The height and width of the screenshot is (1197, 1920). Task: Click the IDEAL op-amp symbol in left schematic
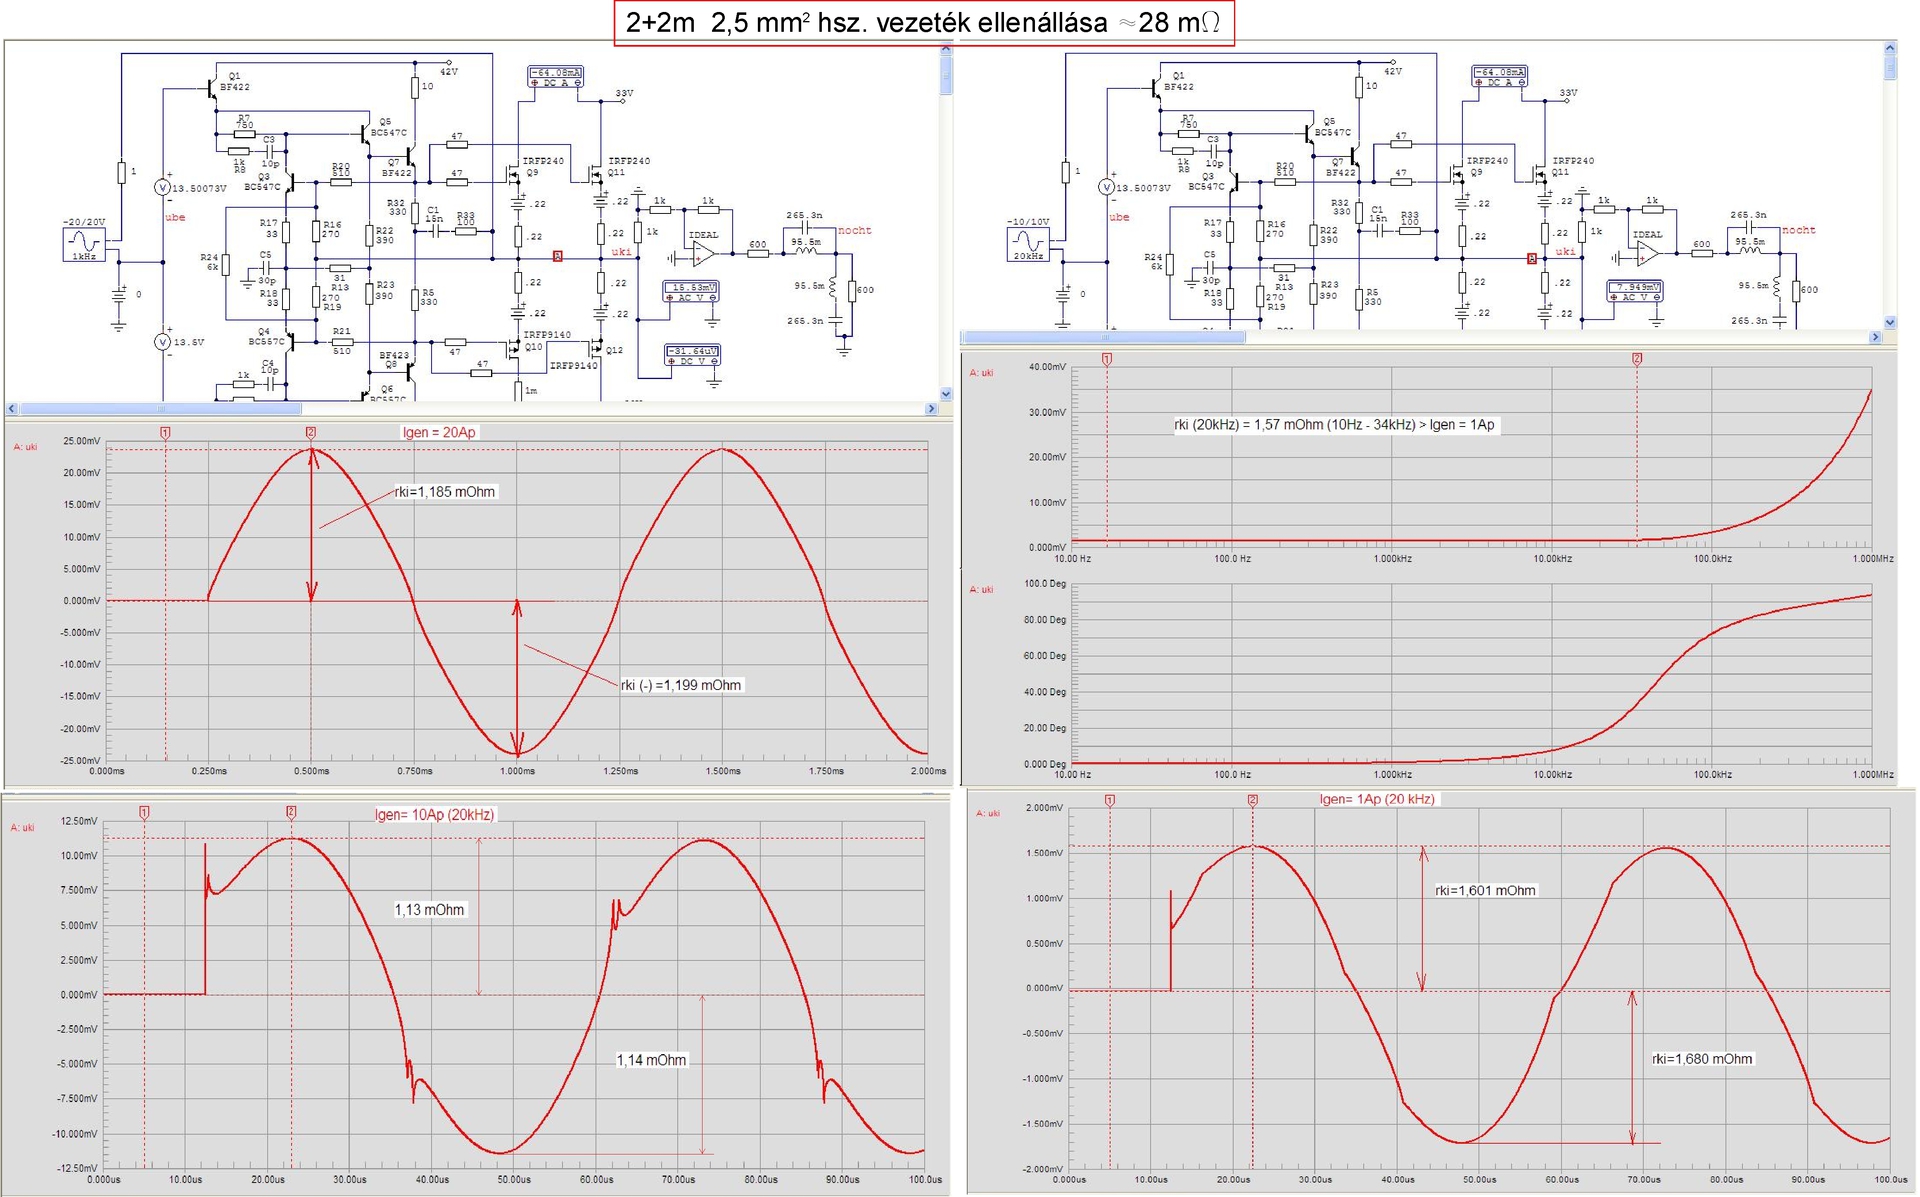click(702, 254)
